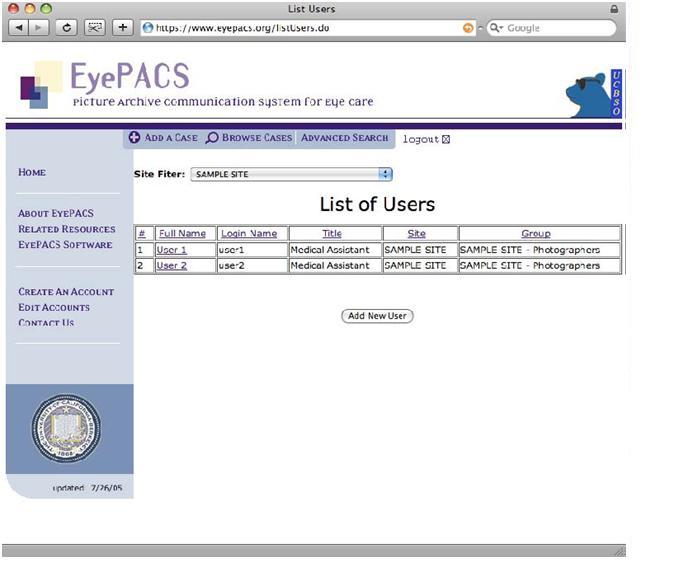Image resolution: width=683 pixels, height=564 pixels.
Task: Click the lock icon in the title bar
Action: [x=613, y=9]
